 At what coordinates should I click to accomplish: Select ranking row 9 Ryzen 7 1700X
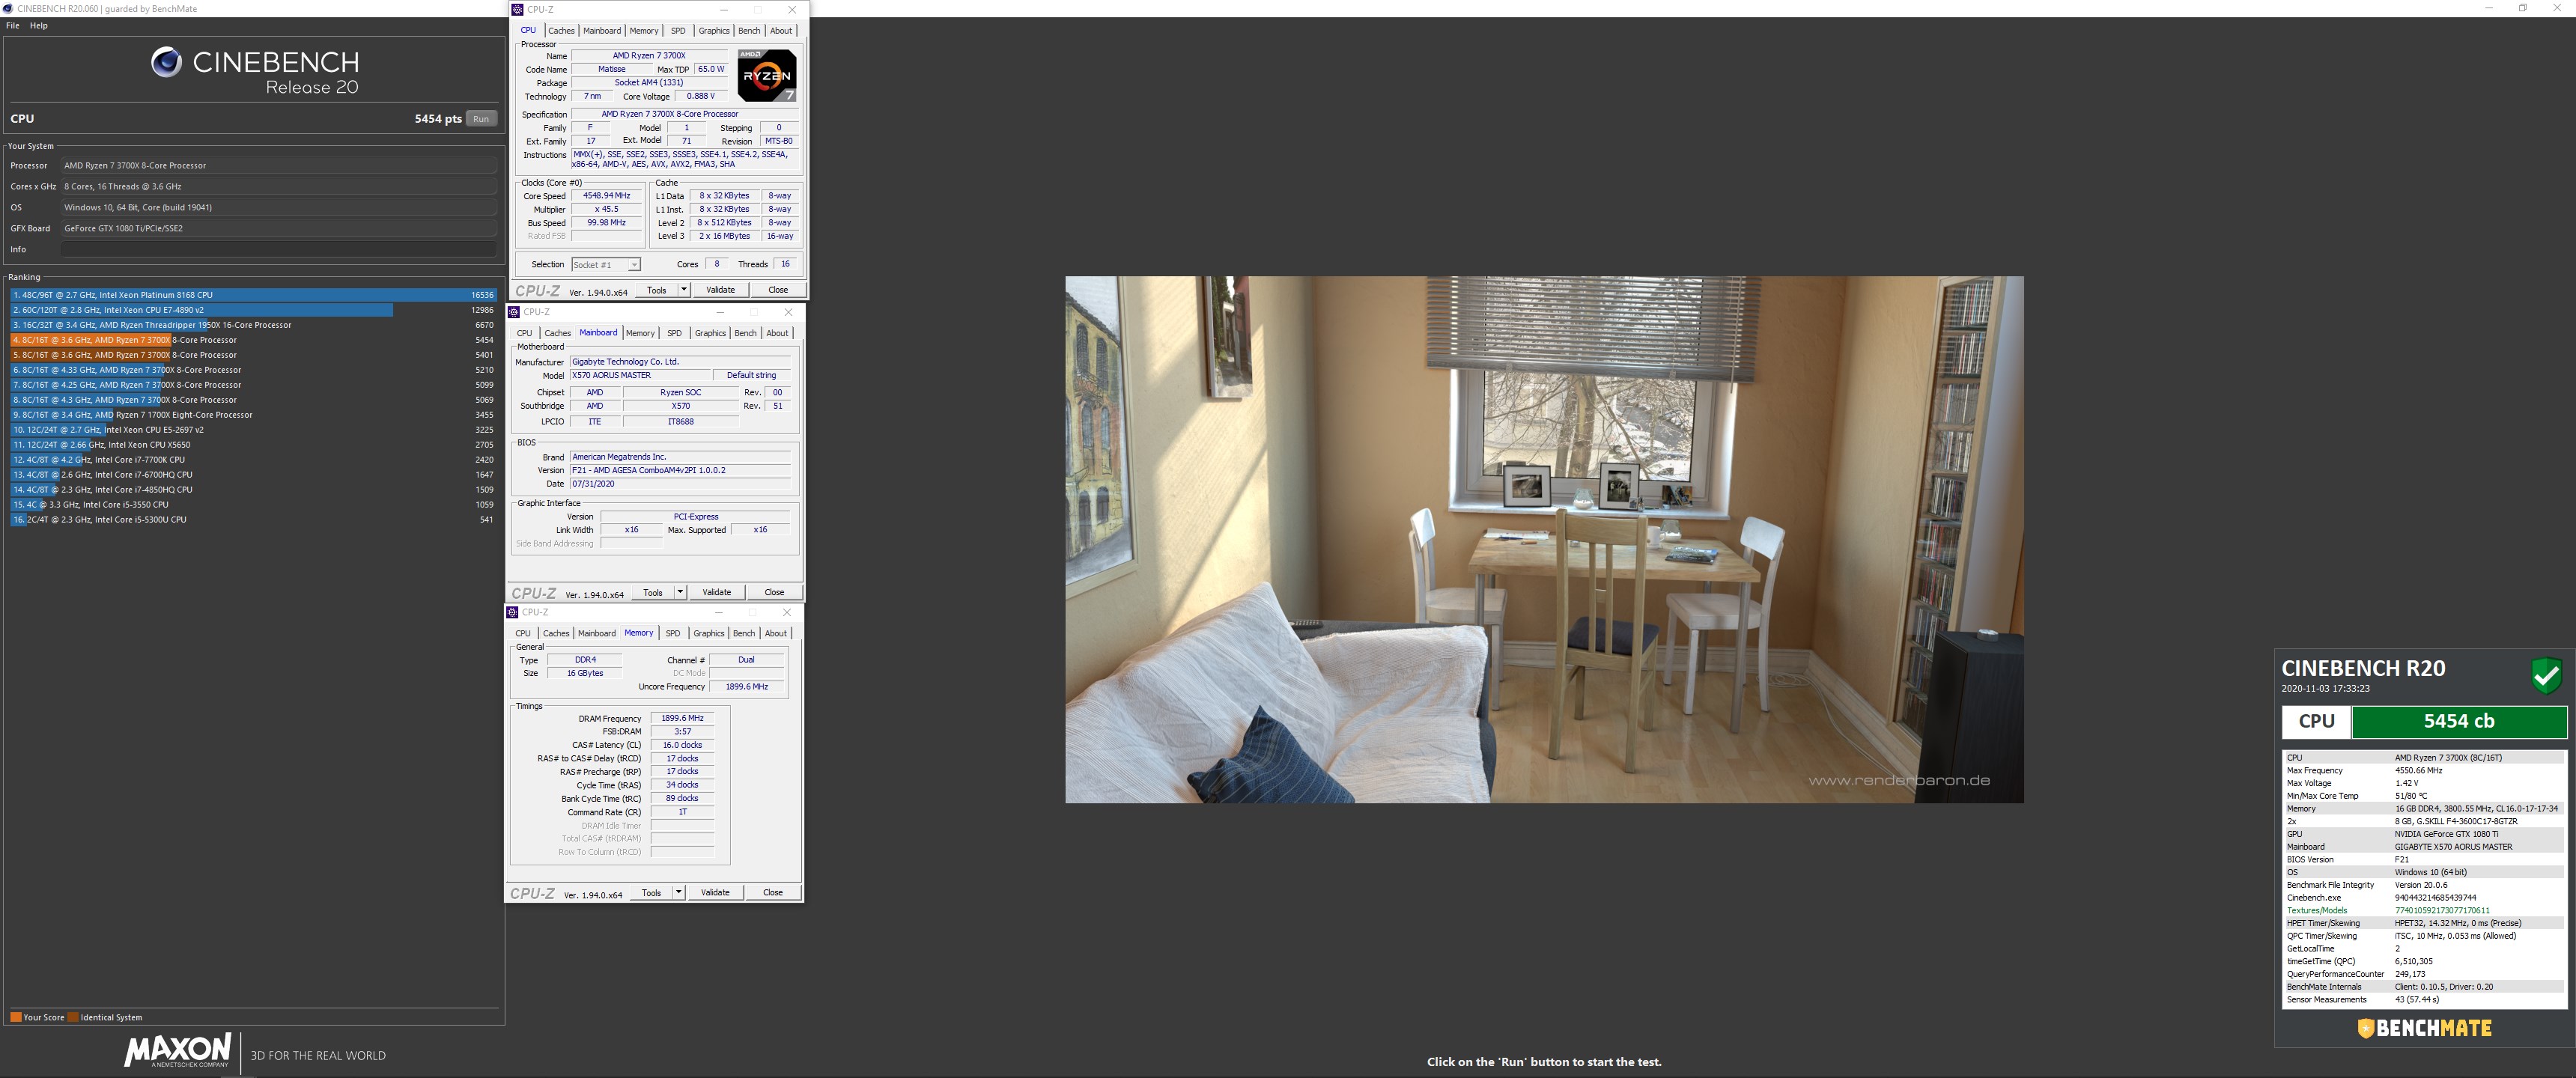tap(253, 415)
